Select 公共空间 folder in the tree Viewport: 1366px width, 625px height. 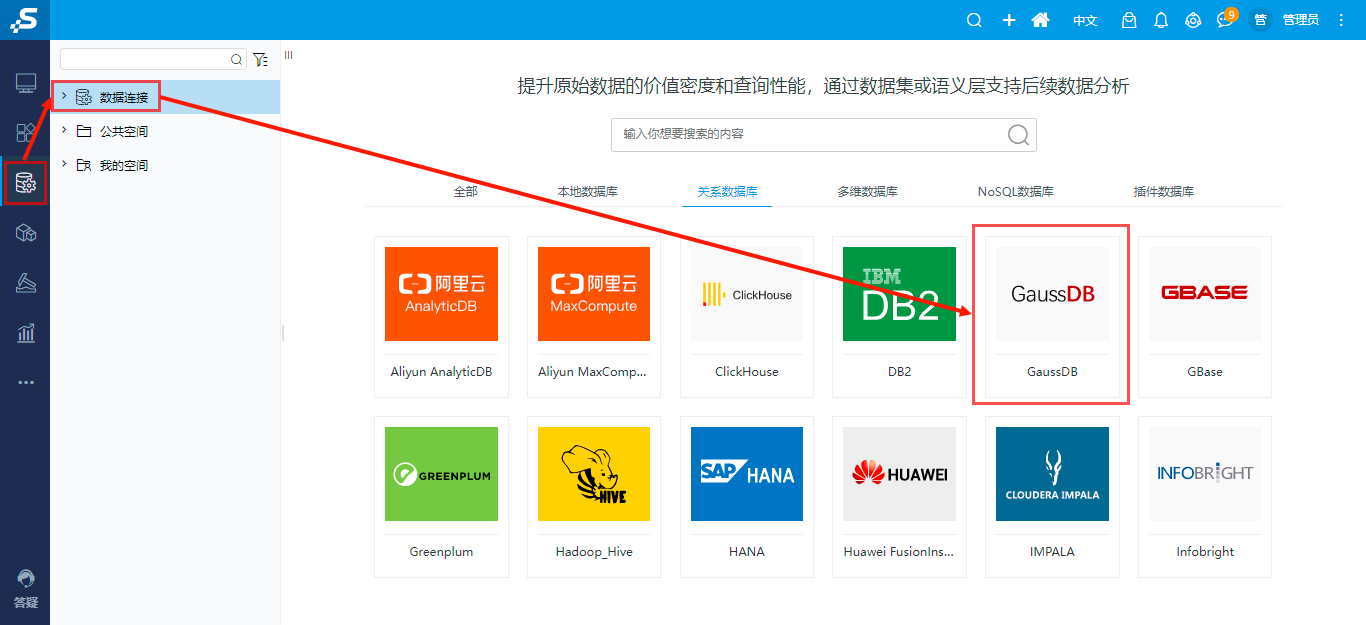124,131
